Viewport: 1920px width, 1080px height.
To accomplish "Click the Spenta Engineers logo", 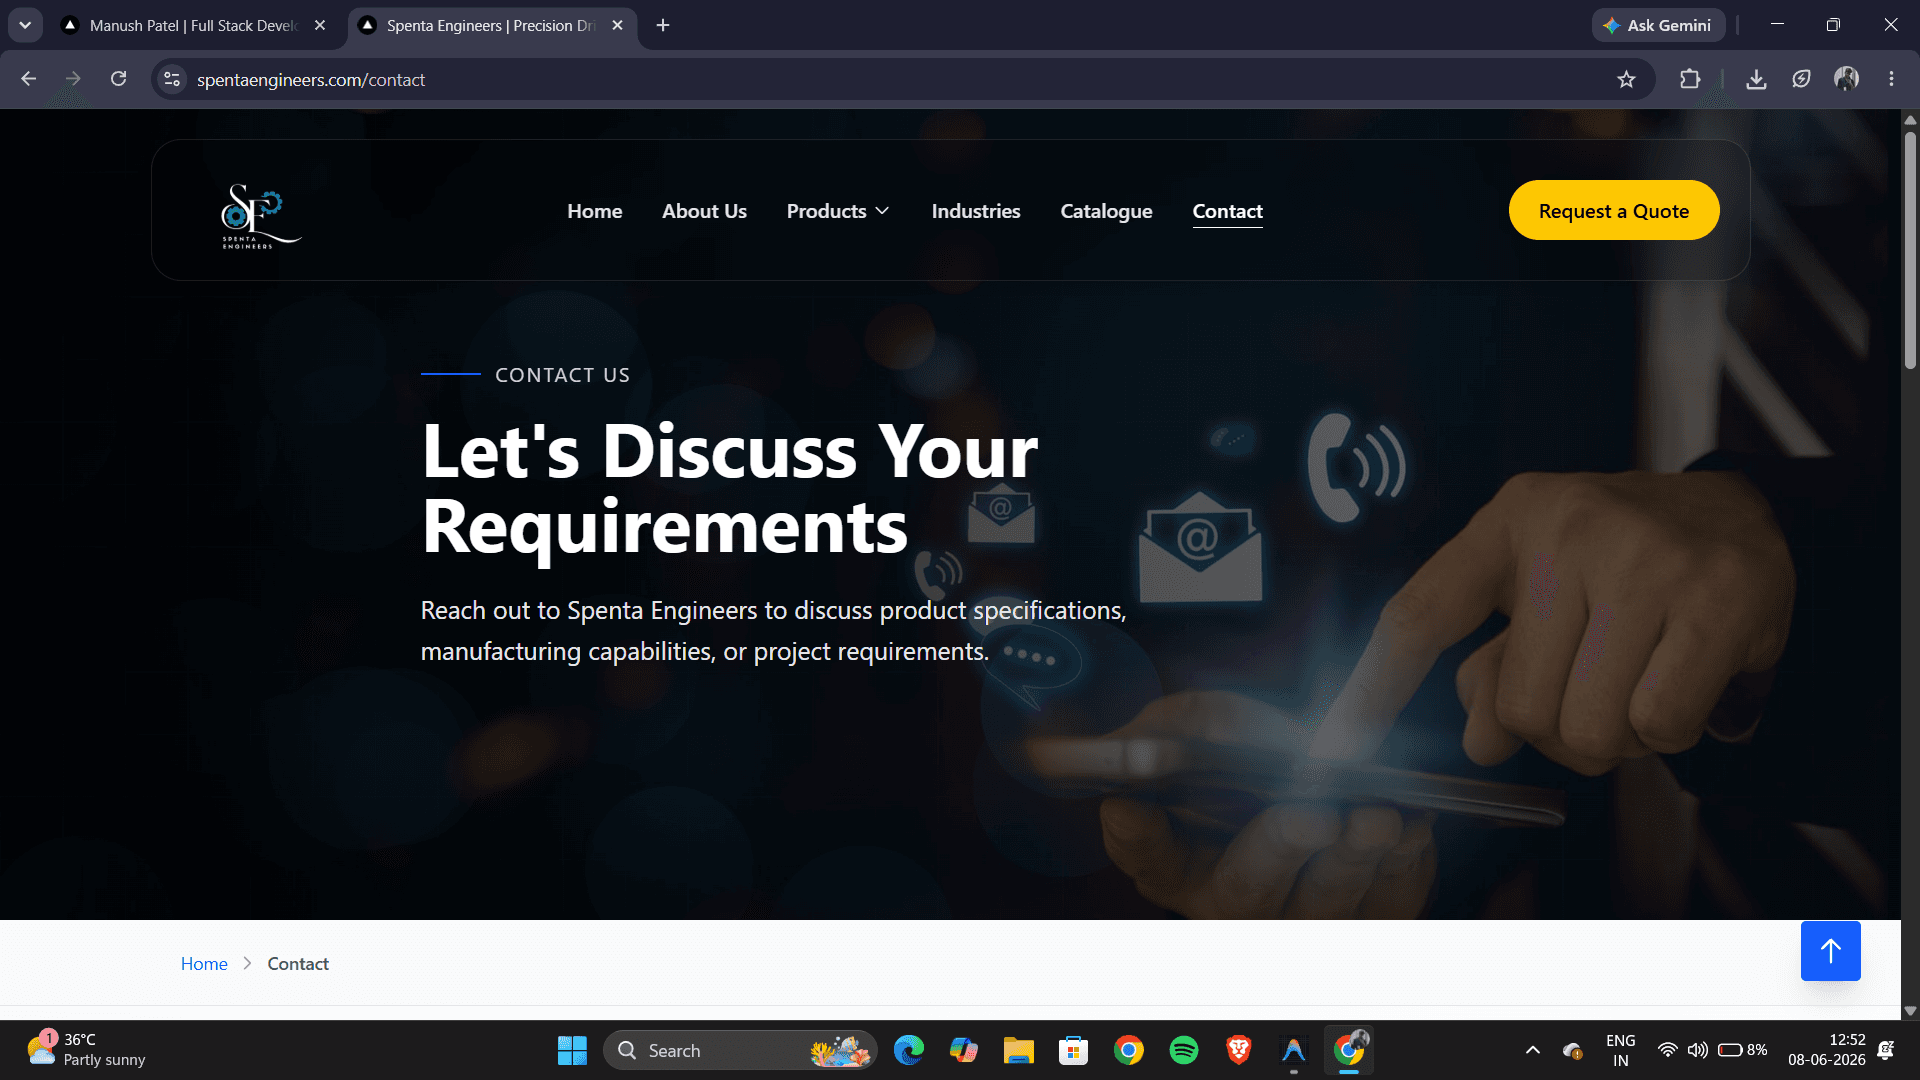I will click(x=260, y=215).
